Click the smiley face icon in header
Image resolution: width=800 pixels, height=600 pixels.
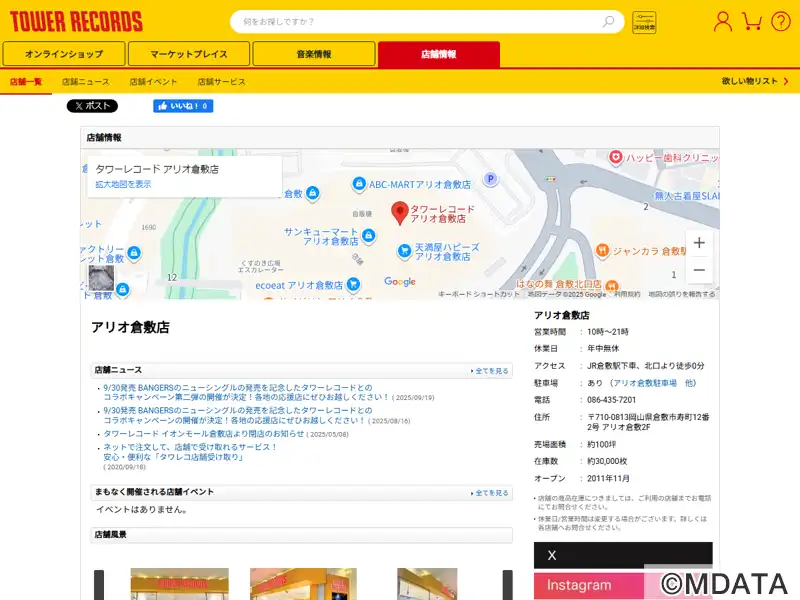coord(780,21)
